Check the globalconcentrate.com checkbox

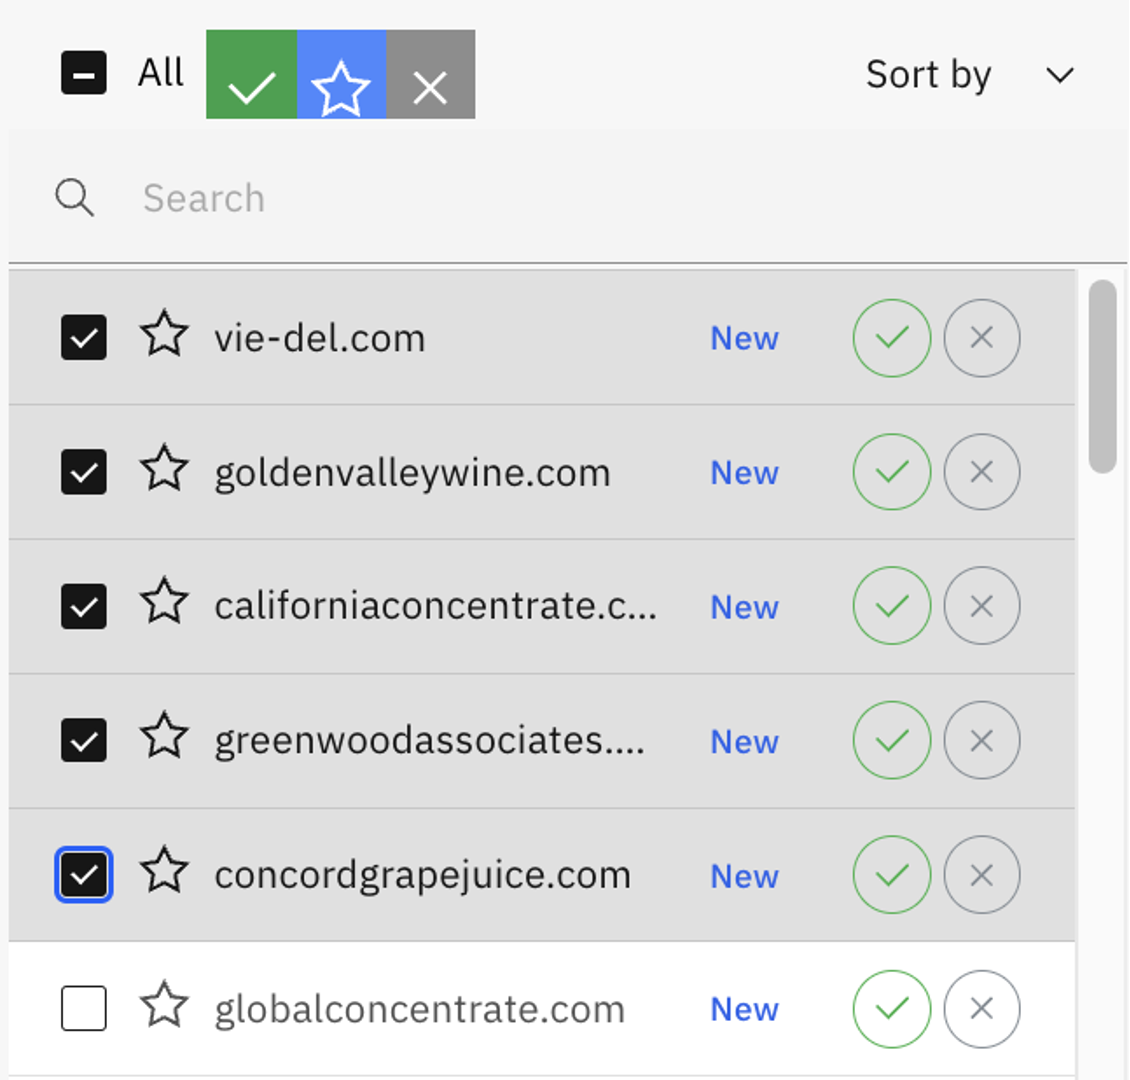tap(84, 1008)
